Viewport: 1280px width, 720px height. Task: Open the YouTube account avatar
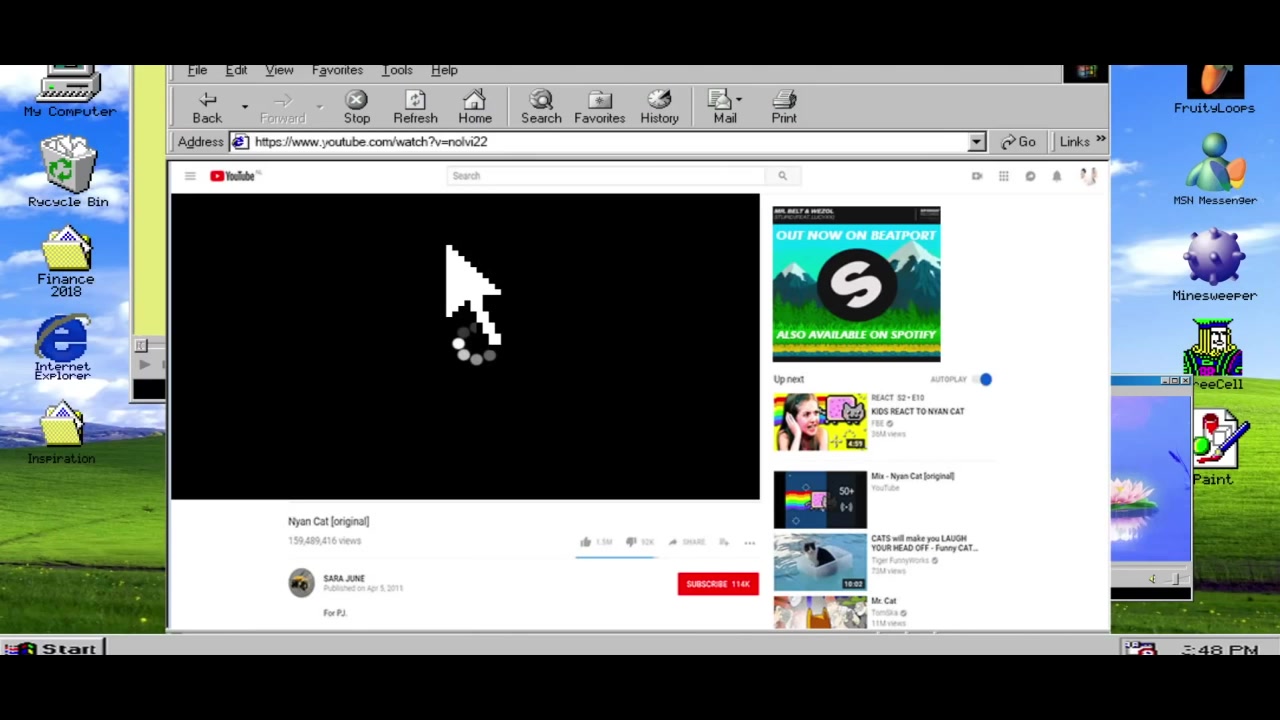coord(1088,176)
